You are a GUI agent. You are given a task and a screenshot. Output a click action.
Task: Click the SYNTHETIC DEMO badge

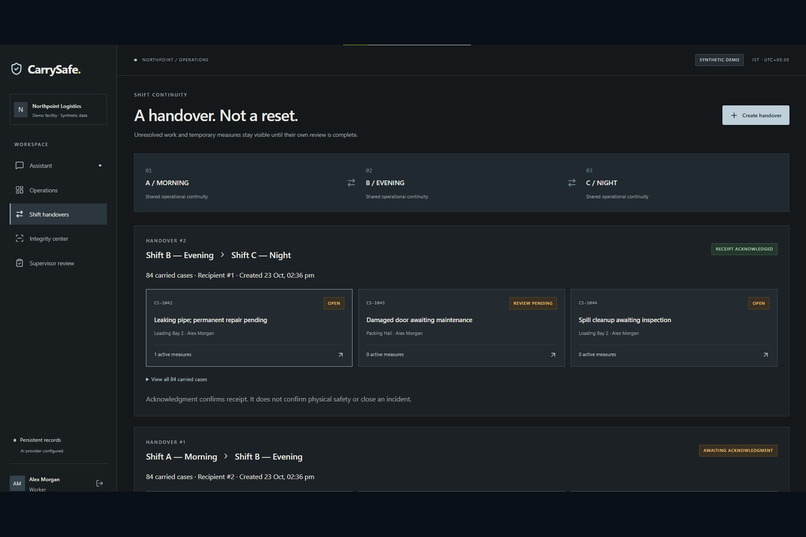719,60
